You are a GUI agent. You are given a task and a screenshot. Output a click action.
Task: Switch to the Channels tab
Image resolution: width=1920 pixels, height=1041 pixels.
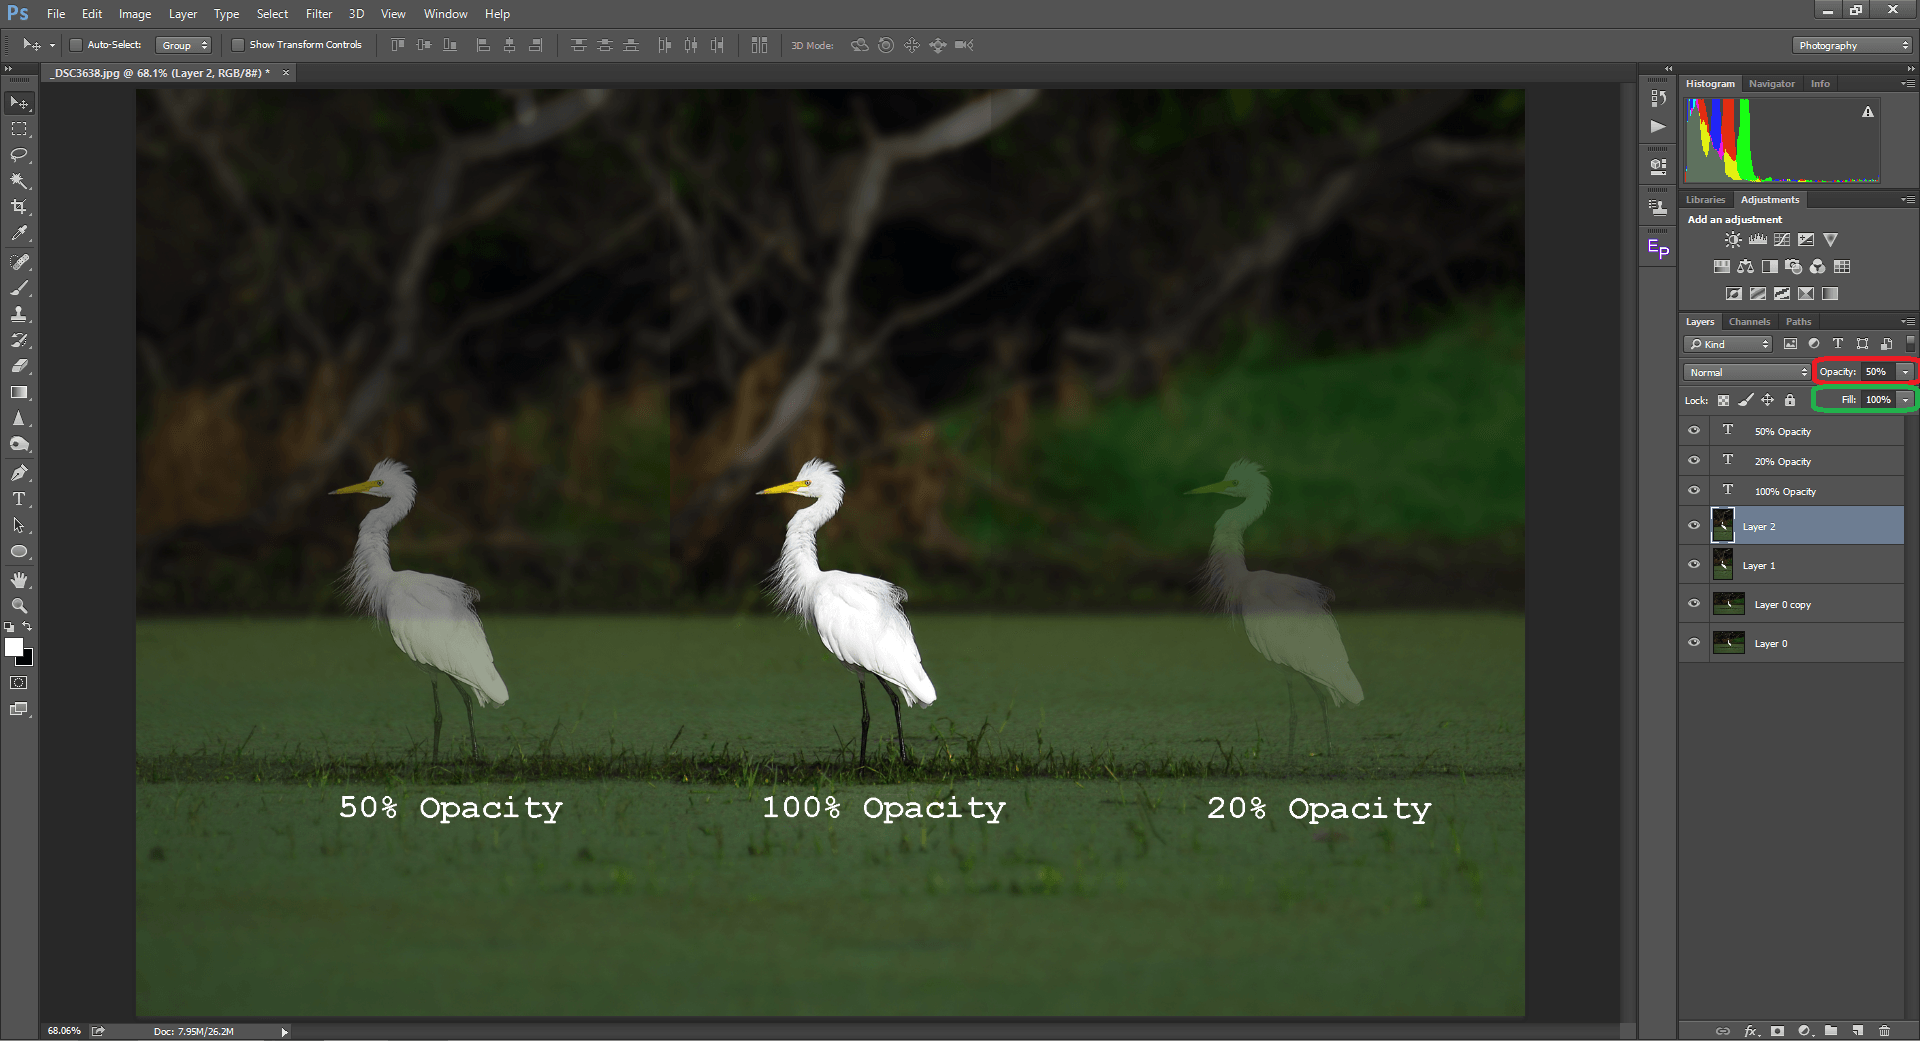[1749, 322]
